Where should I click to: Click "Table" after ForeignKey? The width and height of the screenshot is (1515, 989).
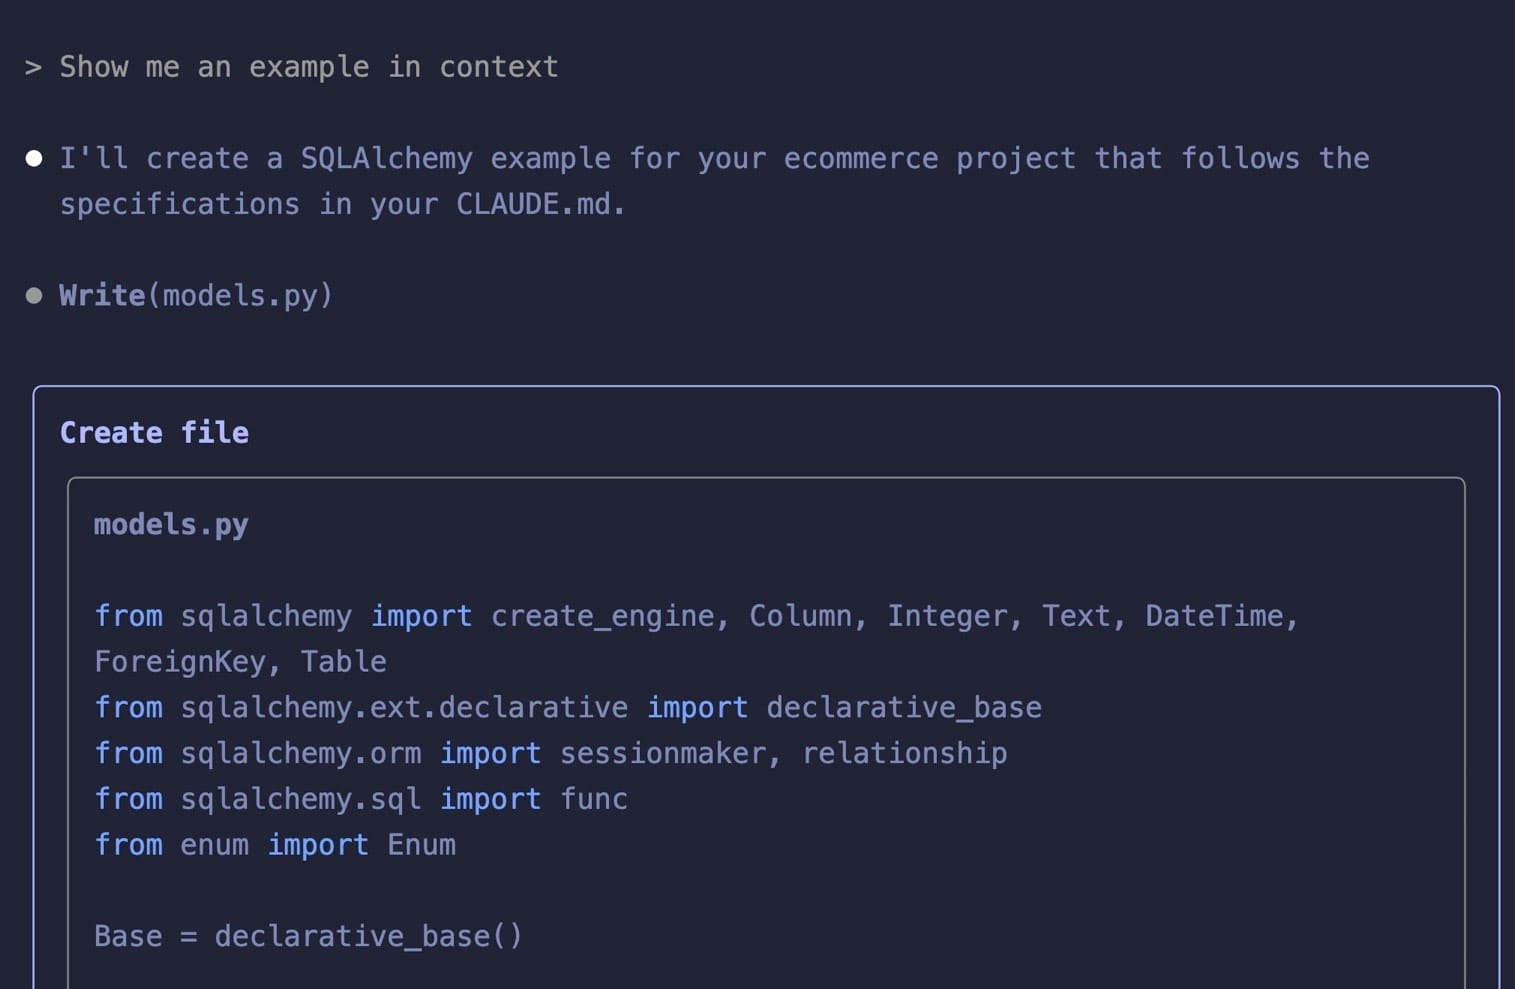click(344, 662)
